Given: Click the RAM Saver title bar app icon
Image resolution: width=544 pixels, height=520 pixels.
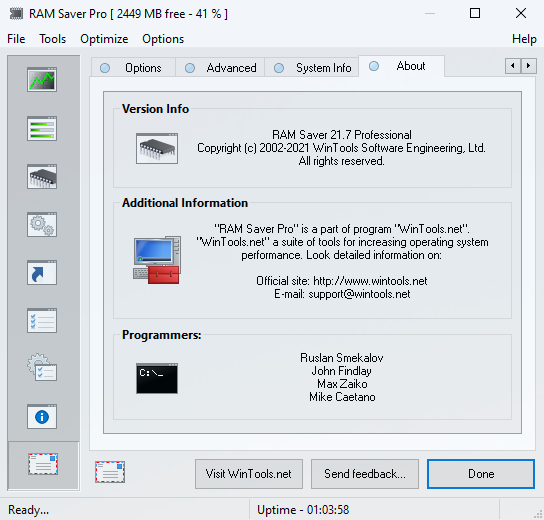Looking at the screenshot, I should tap(16, 14).
